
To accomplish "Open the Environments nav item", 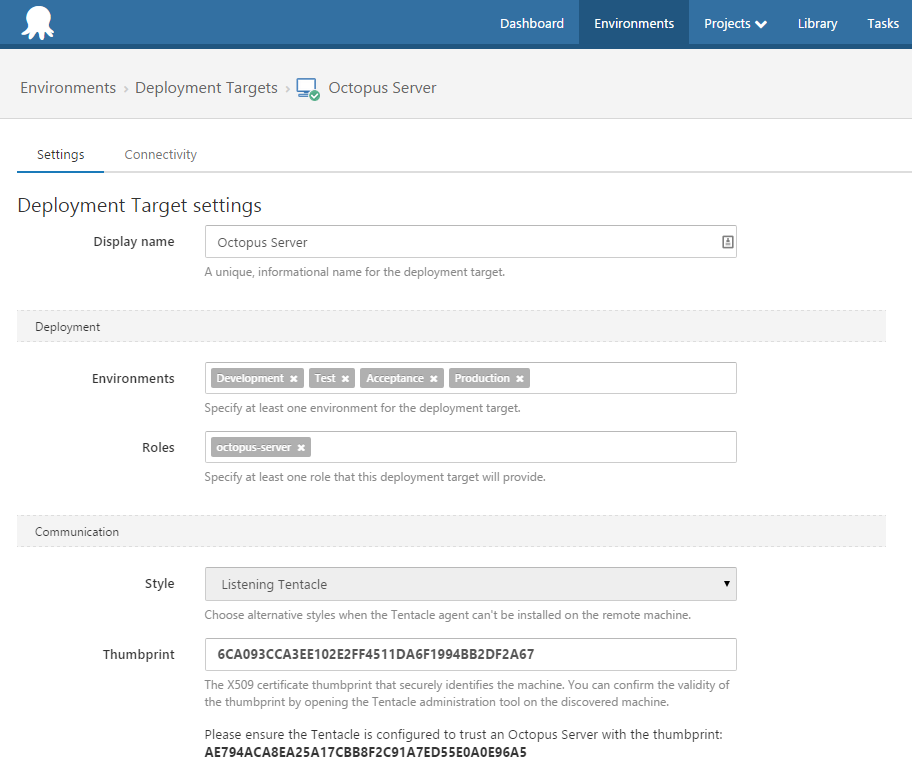I will (634, 23).
